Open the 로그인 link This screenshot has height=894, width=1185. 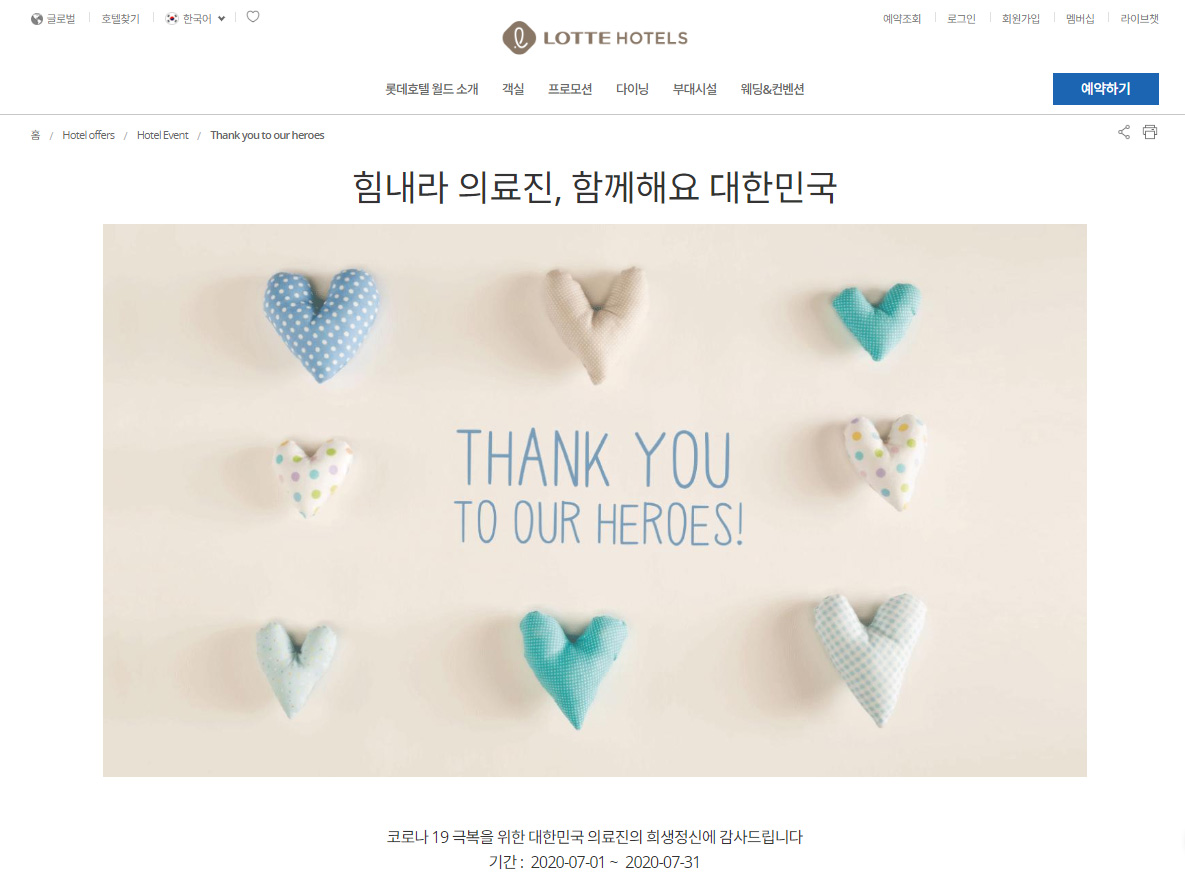961,19
